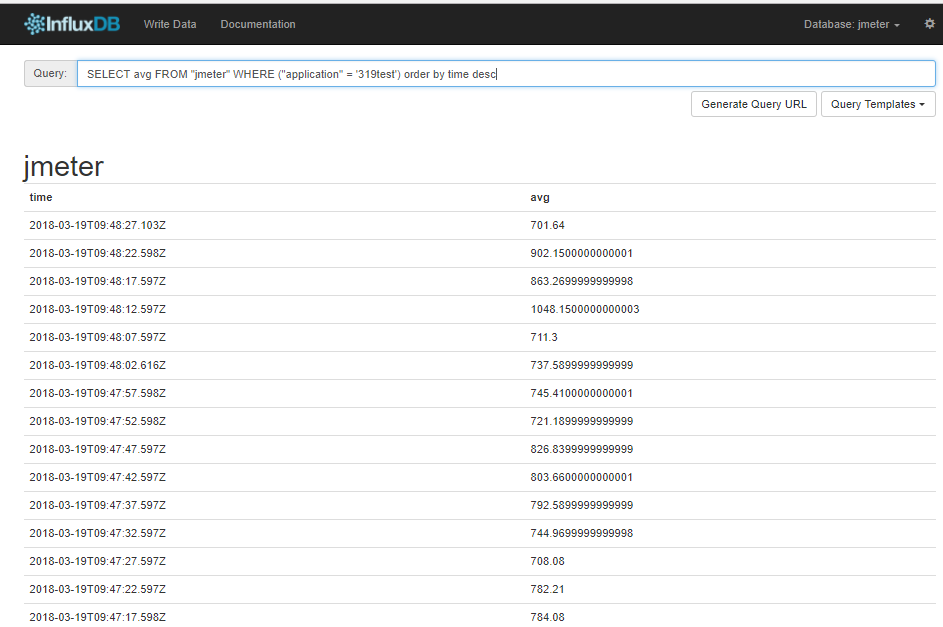Select timestamp 2018-03-19T09:47:17.598Z
943x627 pixels.
97,617
